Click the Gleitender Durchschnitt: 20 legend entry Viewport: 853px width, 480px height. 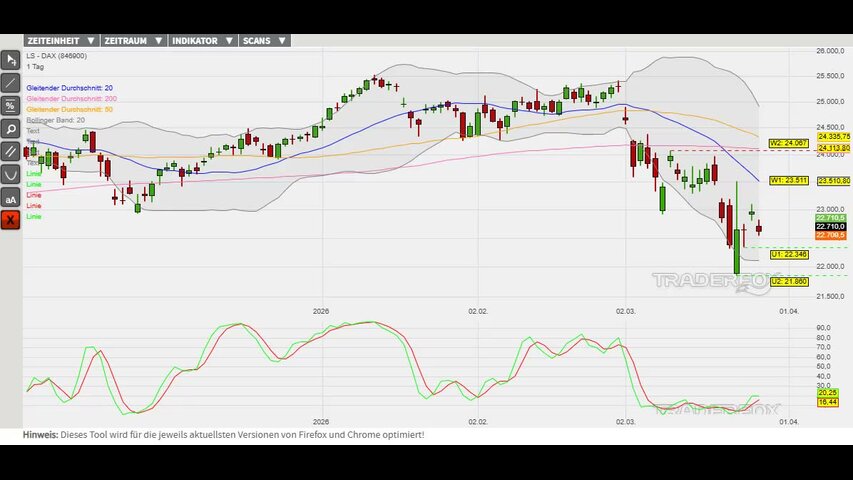tap(69, 88)
